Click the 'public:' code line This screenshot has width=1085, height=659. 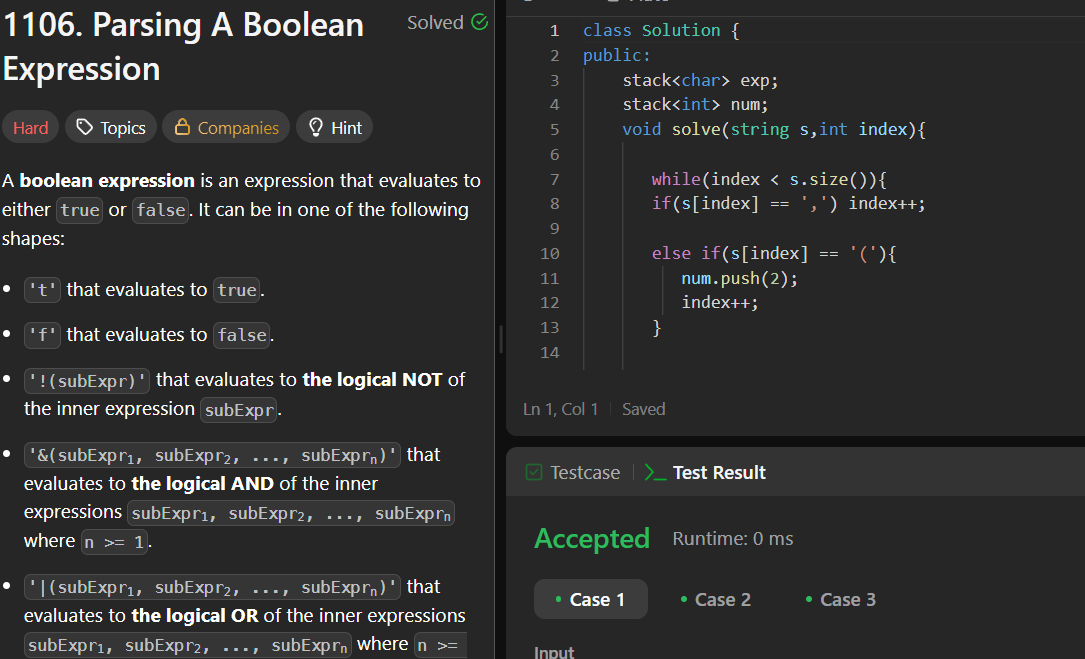pos(617,55)
